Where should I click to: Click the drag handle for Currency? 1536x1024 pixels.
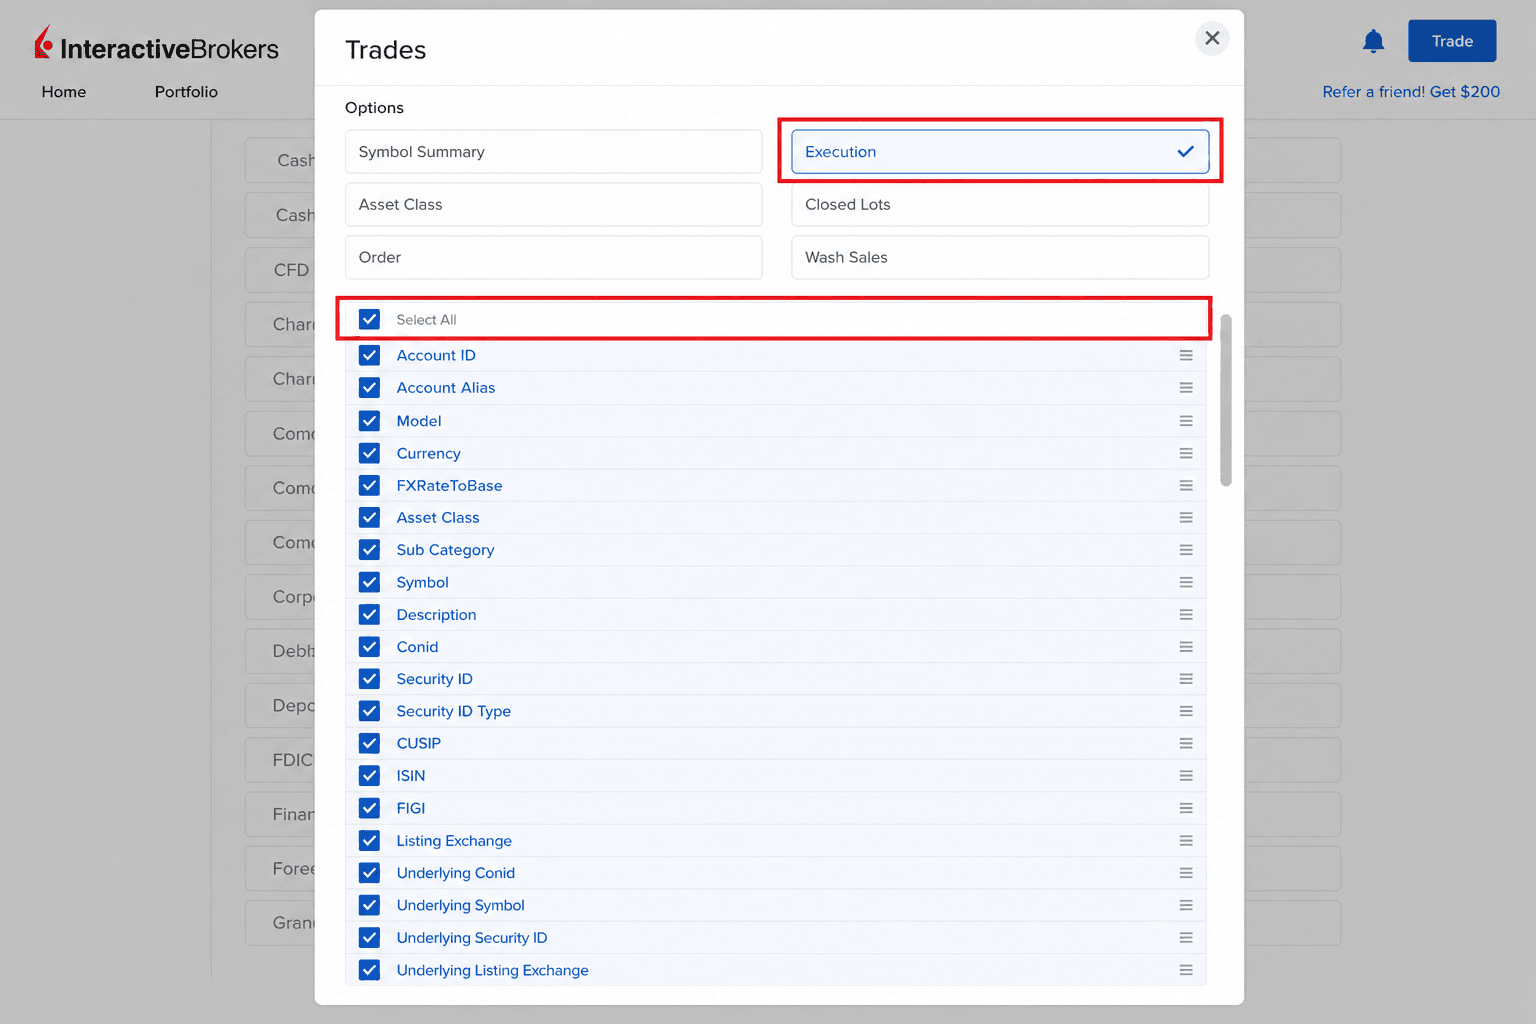pyautogui.click(x=1186, y=453)
